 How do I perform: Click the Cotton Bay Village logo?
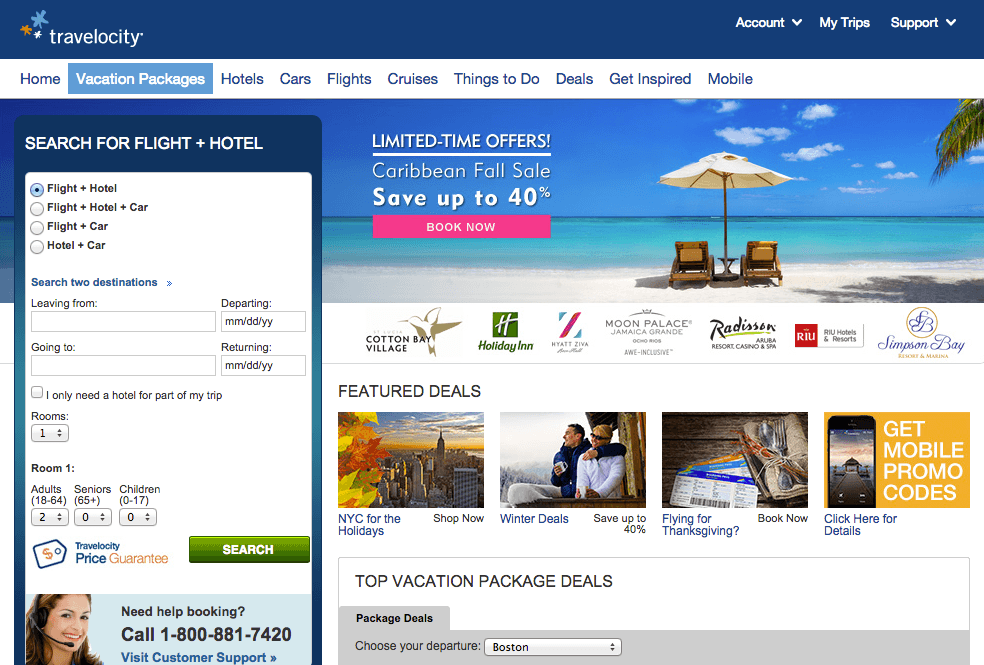click(414, 332)
